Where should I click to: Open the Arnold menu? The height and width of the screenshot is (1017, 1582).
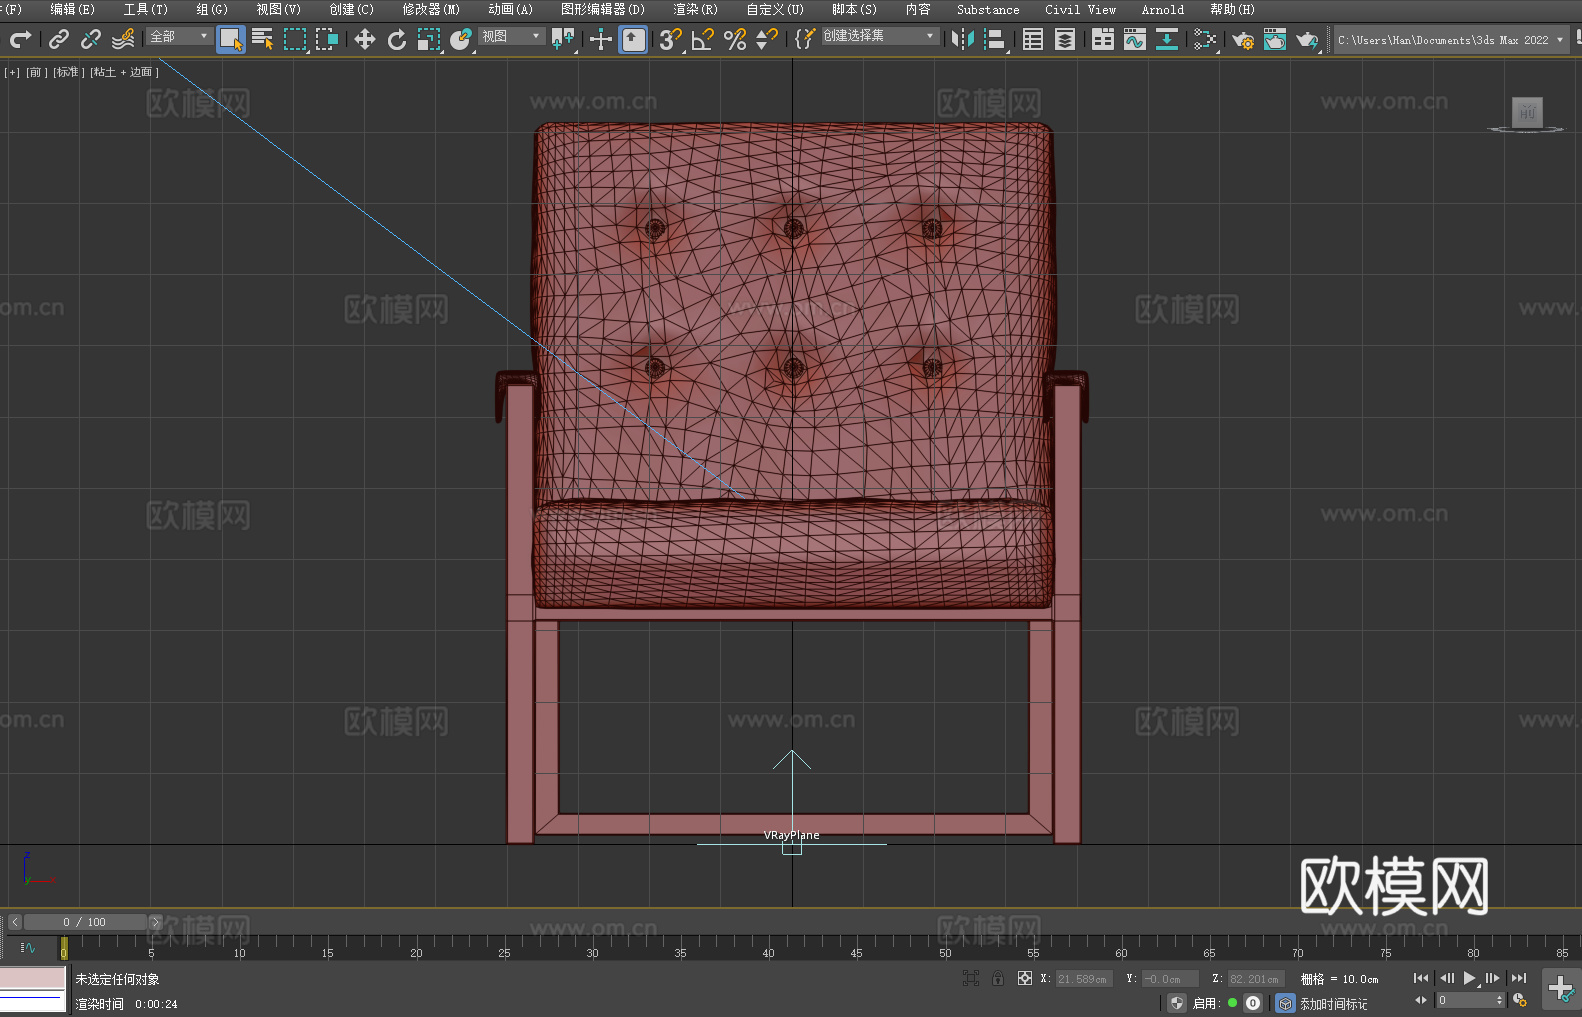(1162, 9)
